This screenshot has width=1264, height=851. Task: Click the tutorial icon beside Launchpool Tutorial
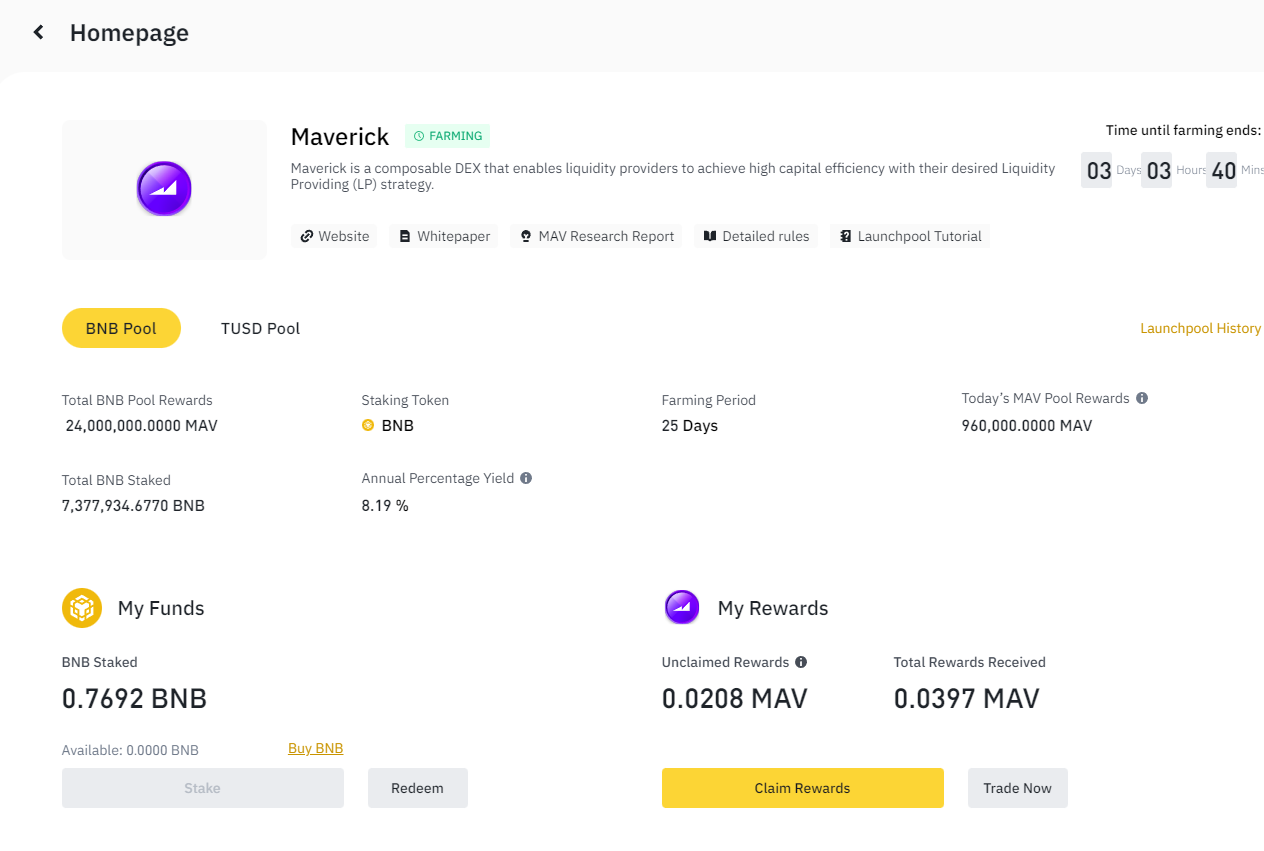point(846,237)
